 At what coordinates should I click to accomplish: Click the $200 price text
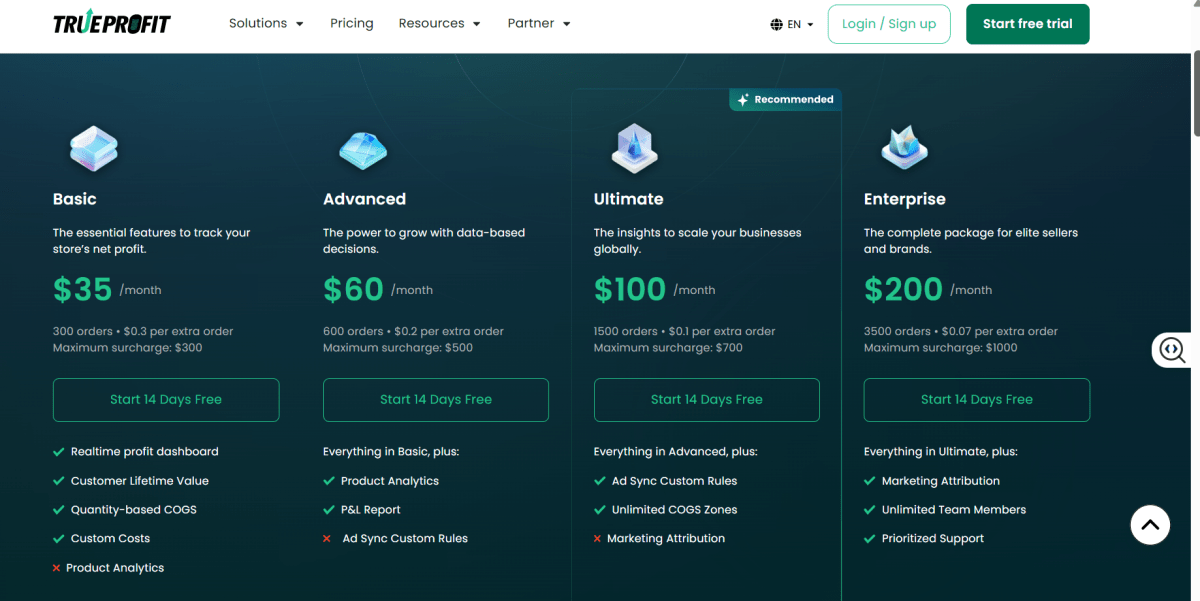(904, 289)
